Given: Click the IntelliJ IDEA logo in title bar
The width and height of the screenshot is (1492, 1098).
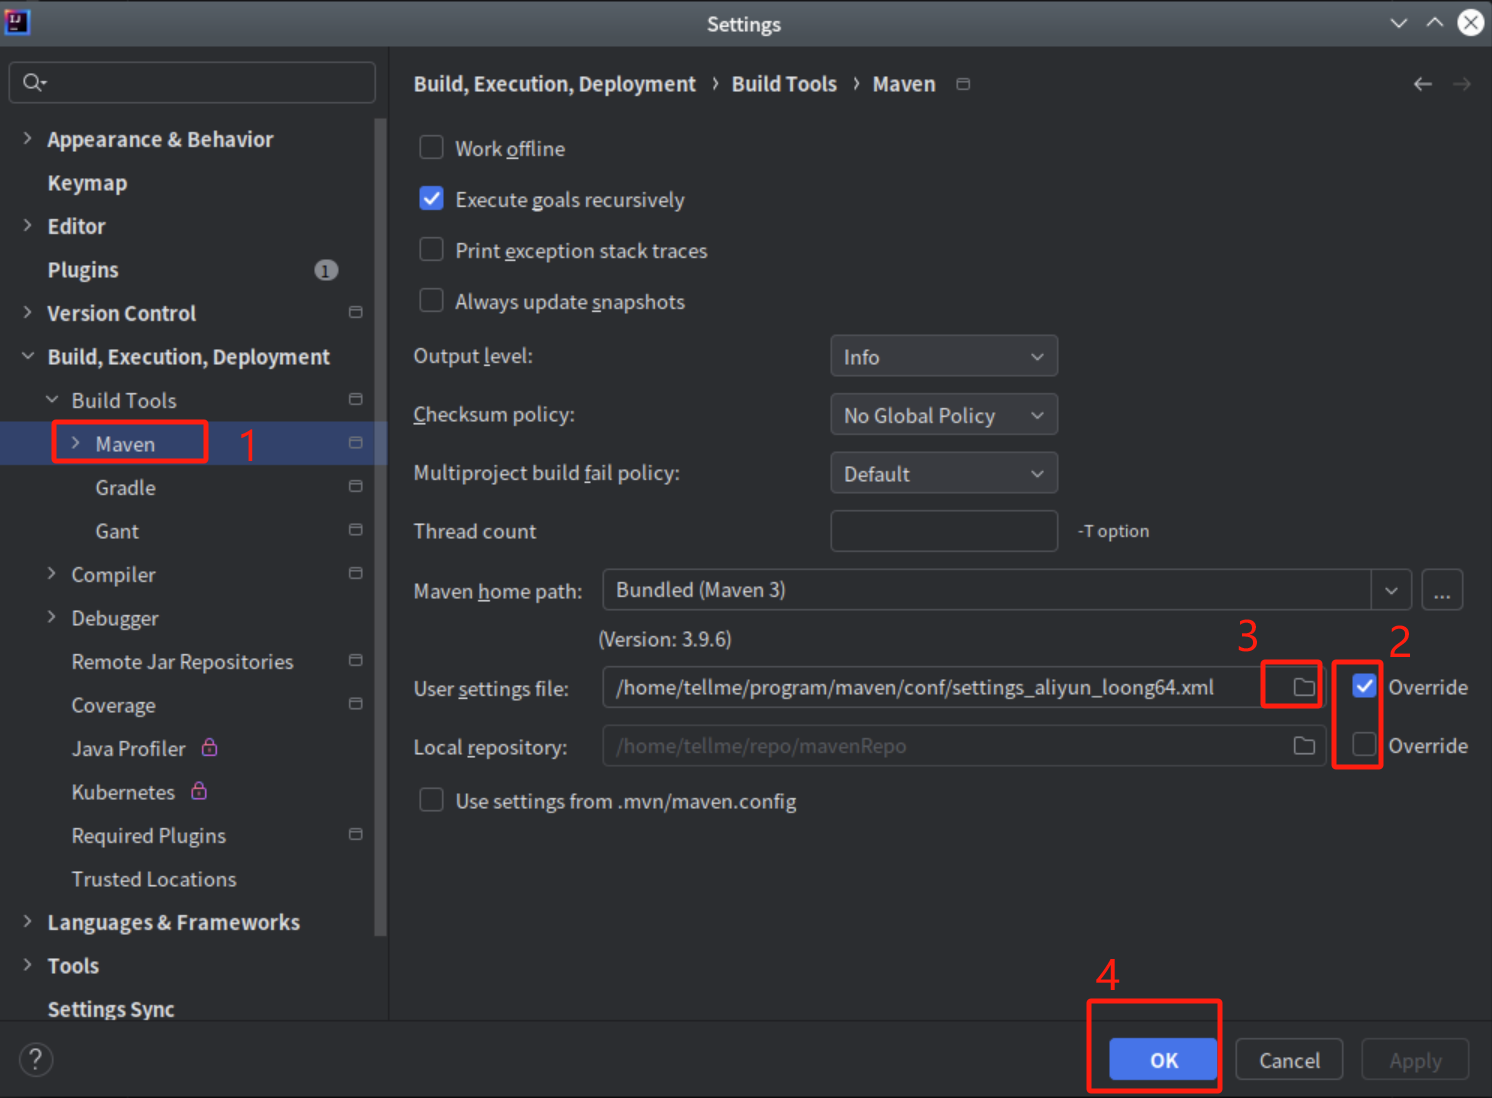Looking at the screenshot, I should click(17, 22).
